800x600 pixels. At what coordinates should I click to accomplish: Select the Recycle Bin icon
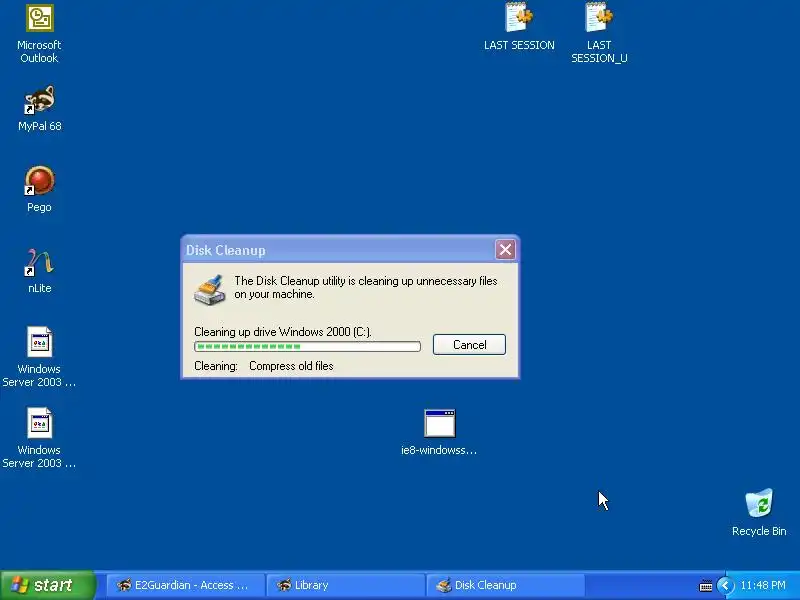click(759, 503)
